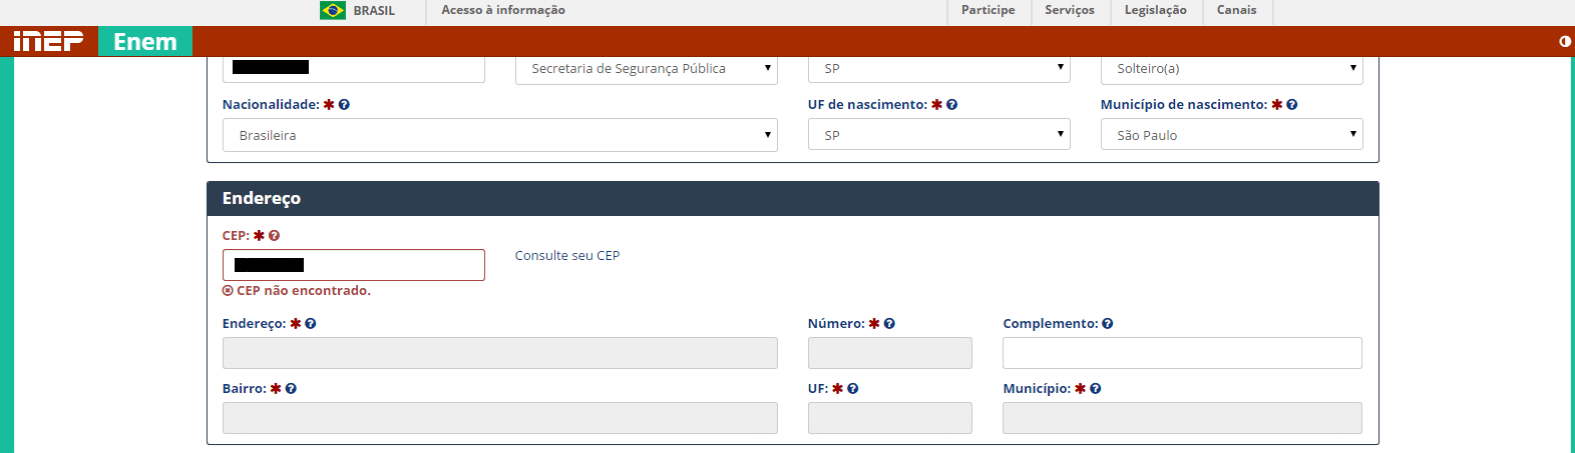Viewport: 1575px width, 453px height.
Task: Open the Legislação menu
Action: pos(1155,10)
